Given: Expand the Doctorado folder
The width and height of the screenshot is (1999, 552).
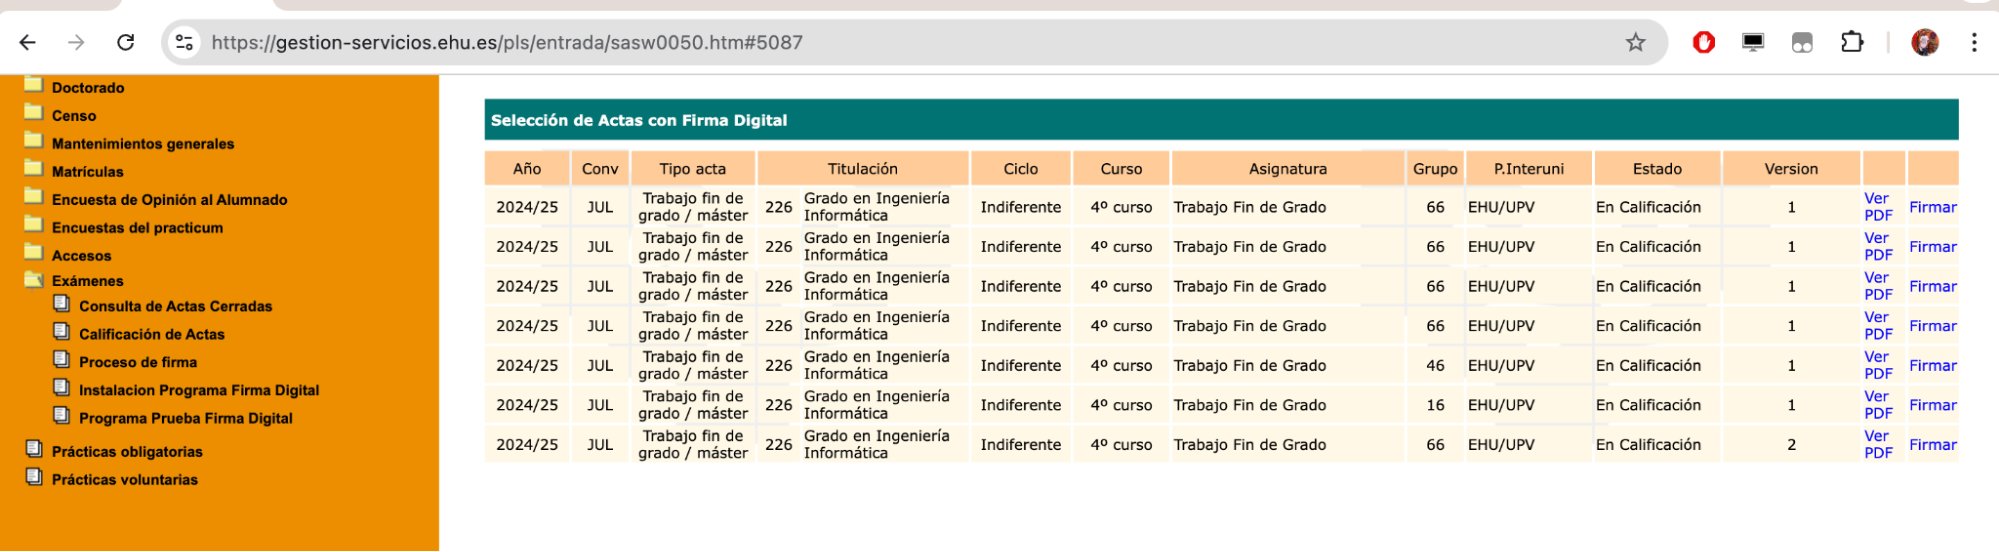Looking at the screenshot, I should (87, 88).
